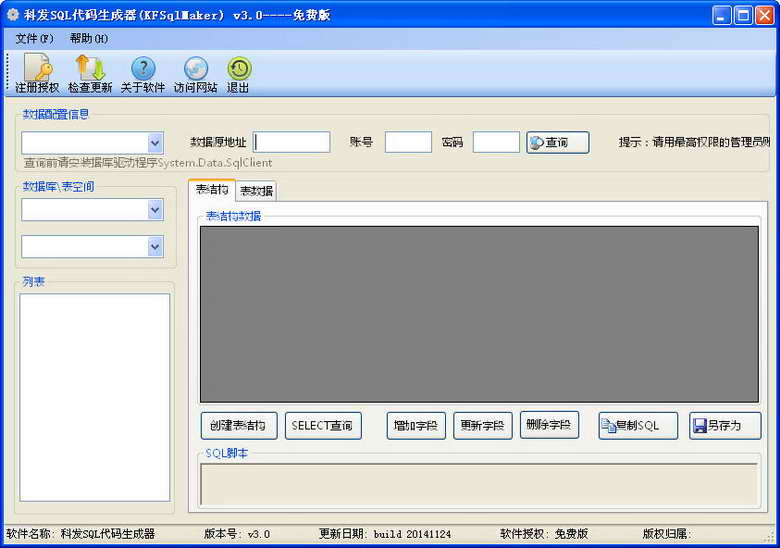Click the 更新字段 update field button
The height and width of the screenshot is (548, 780).
tap(483, 426)
